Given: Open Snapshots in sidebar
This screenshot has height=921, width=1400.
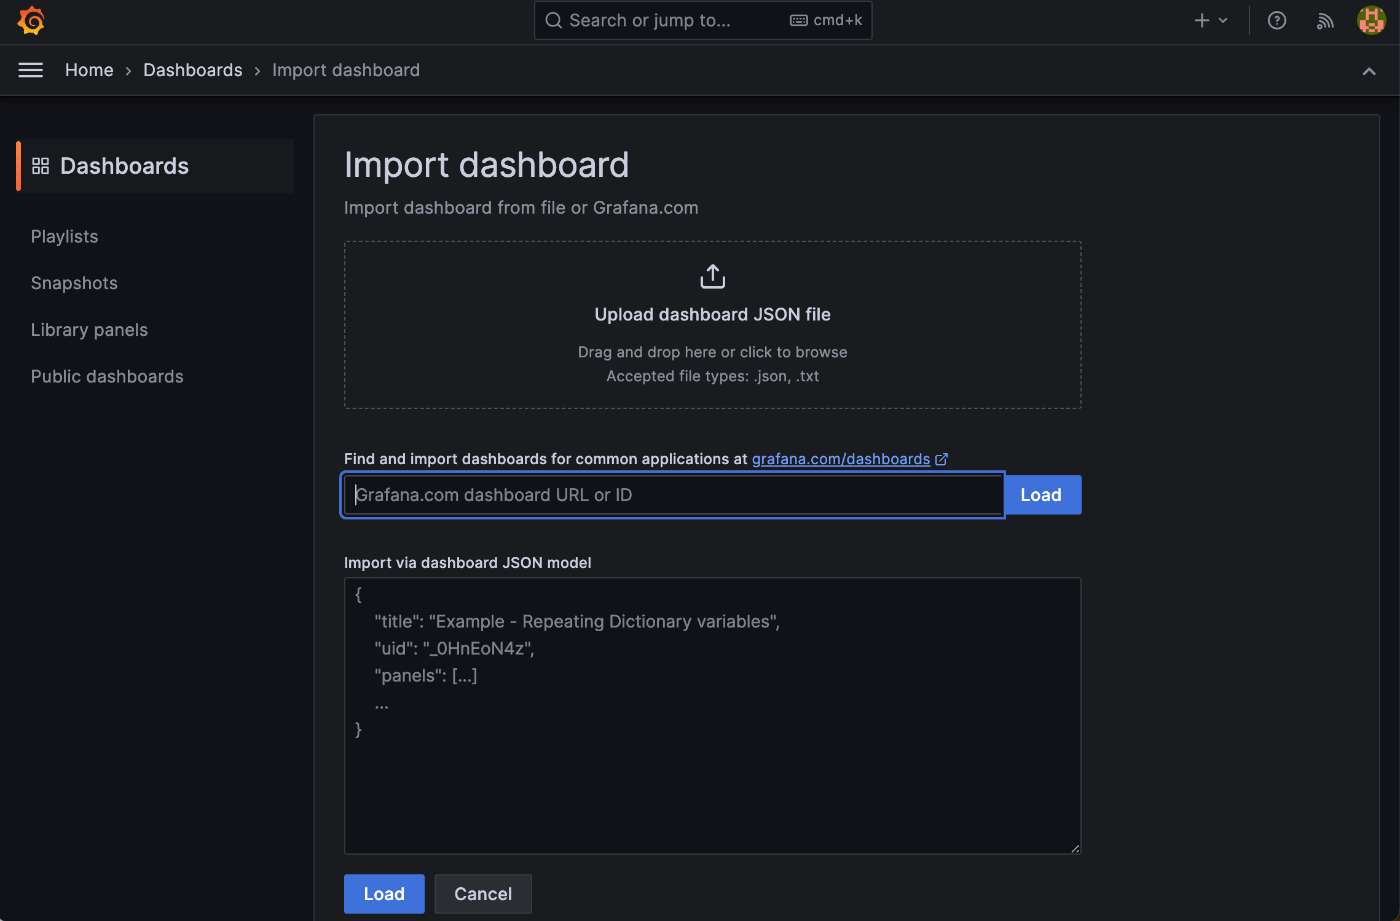Looking at the screenshot, I should (74, 283).
